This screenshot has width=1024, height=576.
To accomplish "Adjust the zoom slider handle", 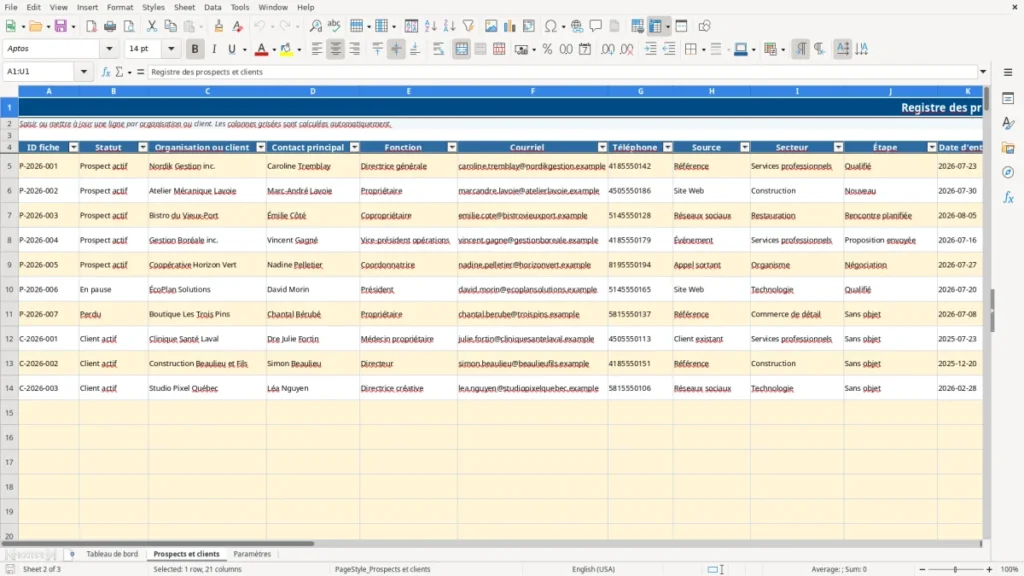I will tap(955, 569).
